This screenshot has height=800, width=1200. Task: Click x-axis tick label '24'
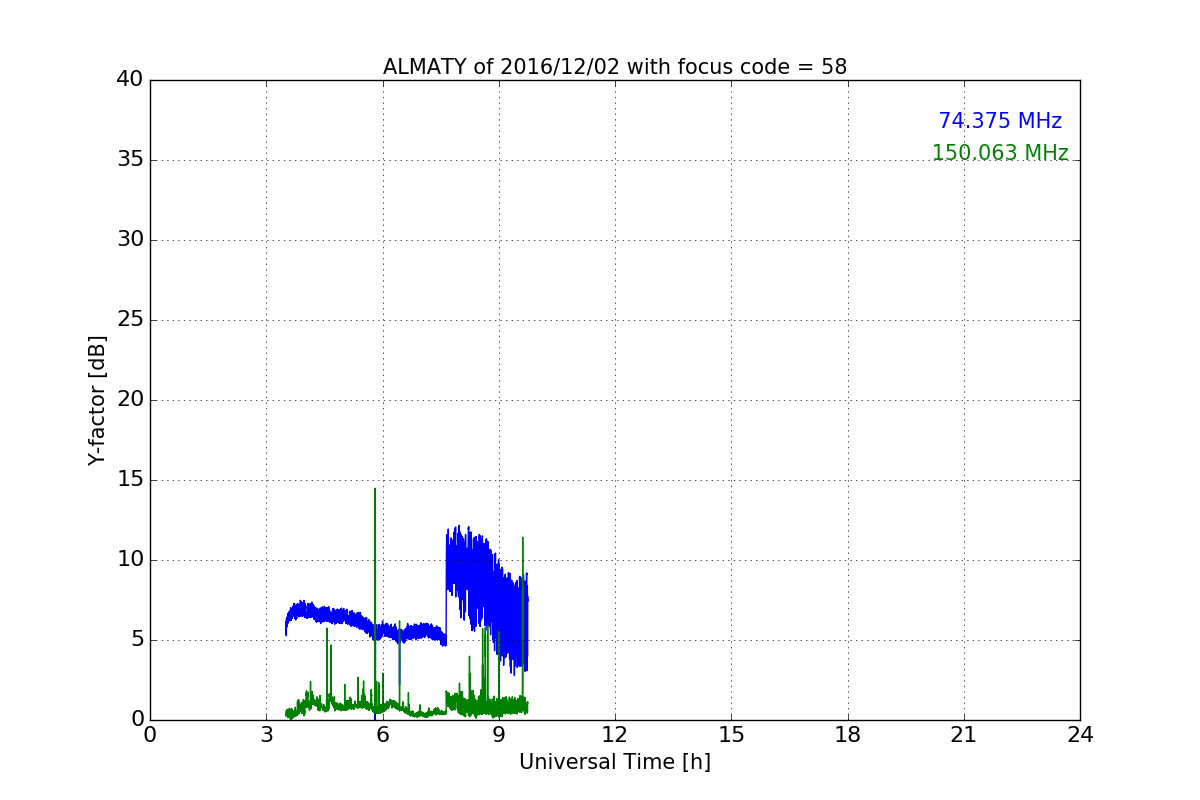tap(1080, 735)
